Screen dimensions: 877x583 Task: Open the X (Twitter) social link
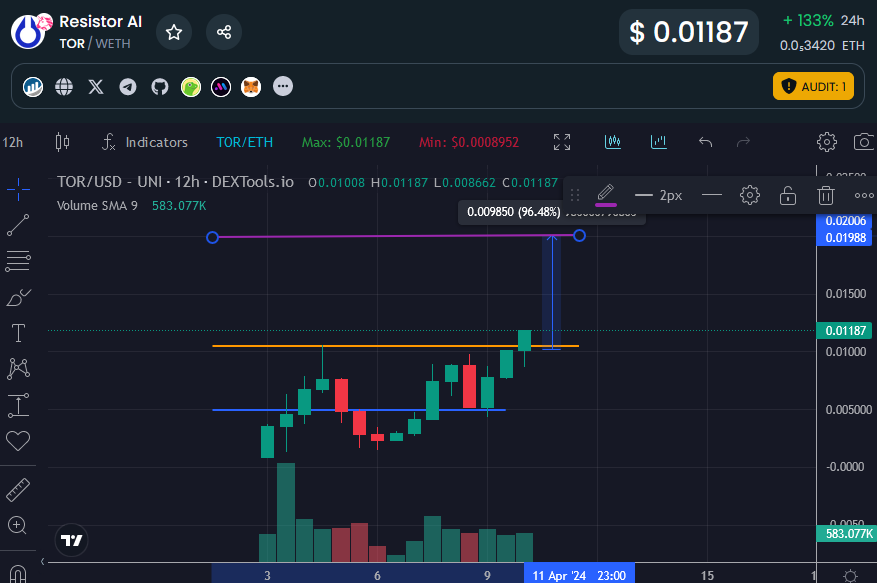[x=96, y=87]
